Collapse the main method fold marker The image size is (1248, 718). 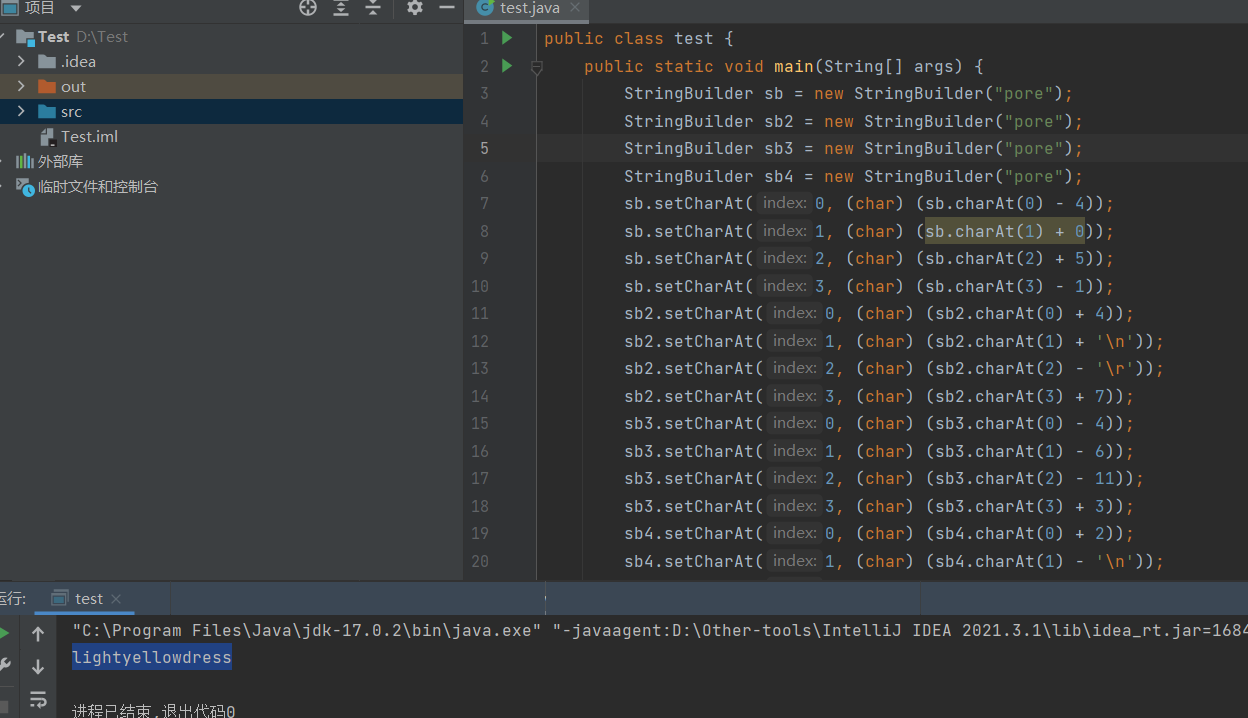point(537,67)
